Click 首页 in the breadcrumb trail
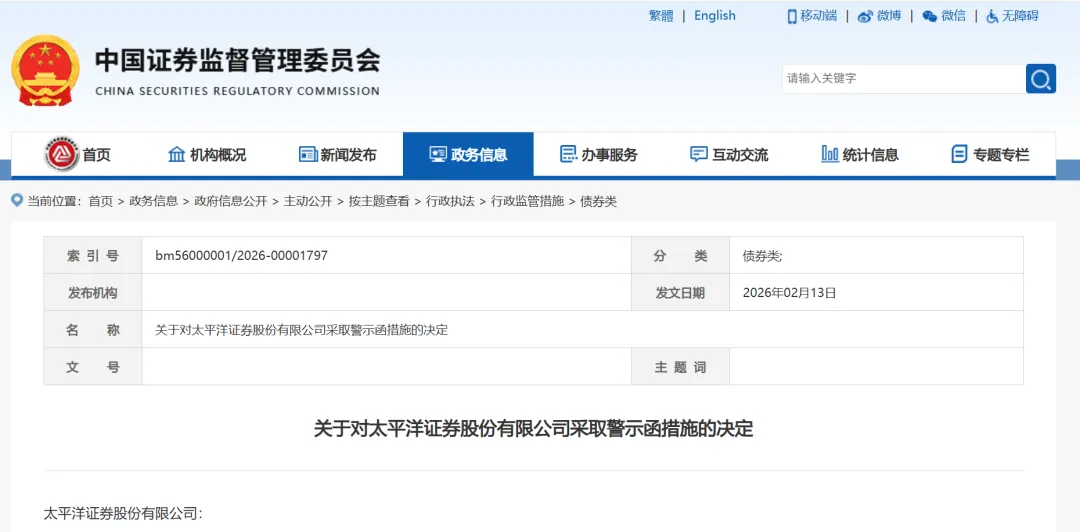 [101, 201]
